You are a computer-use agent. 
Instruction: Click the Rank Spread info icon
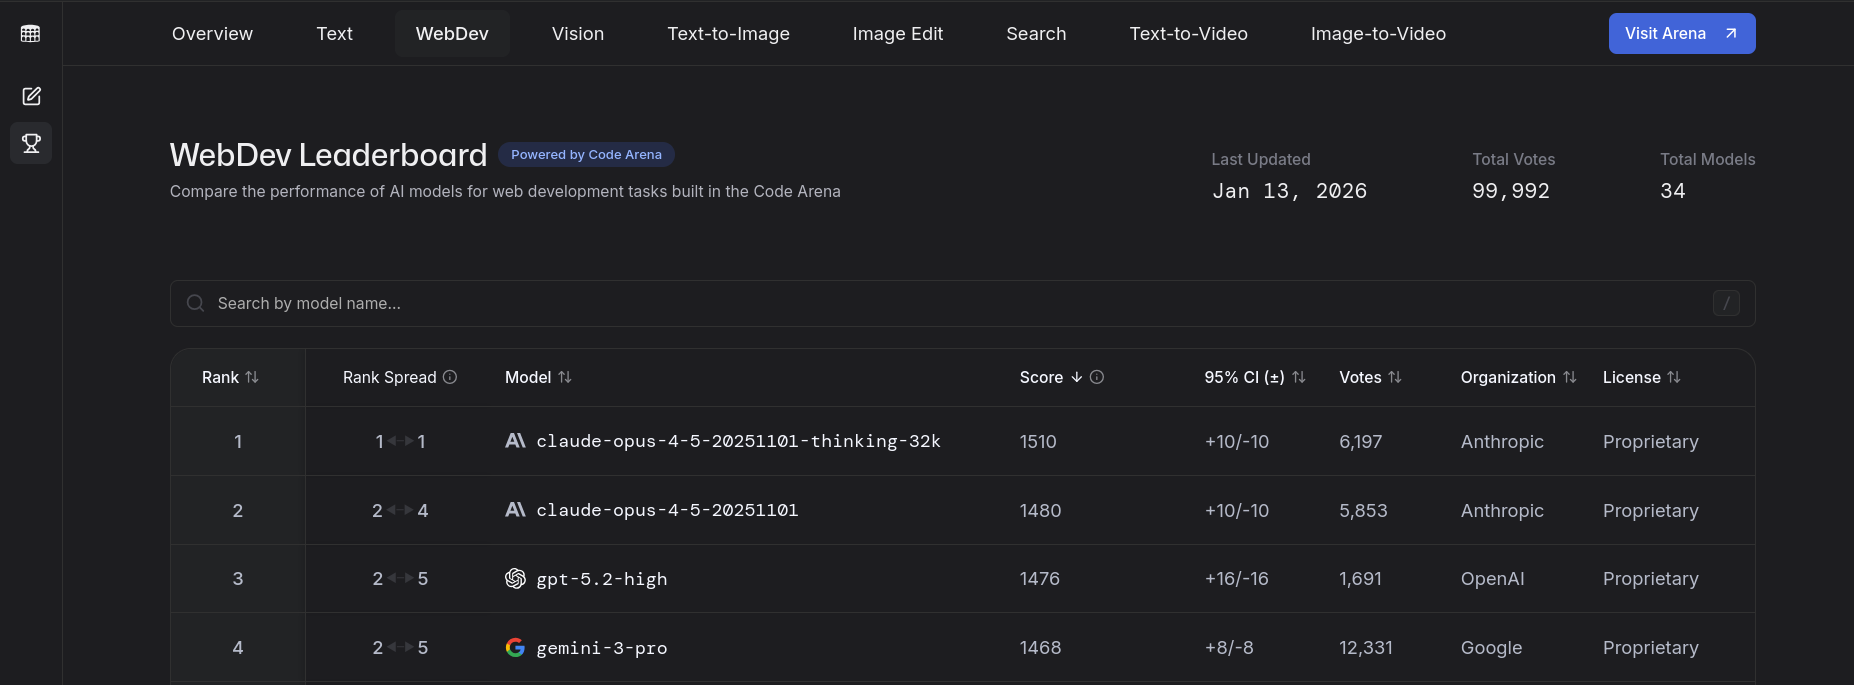(450, 377)
